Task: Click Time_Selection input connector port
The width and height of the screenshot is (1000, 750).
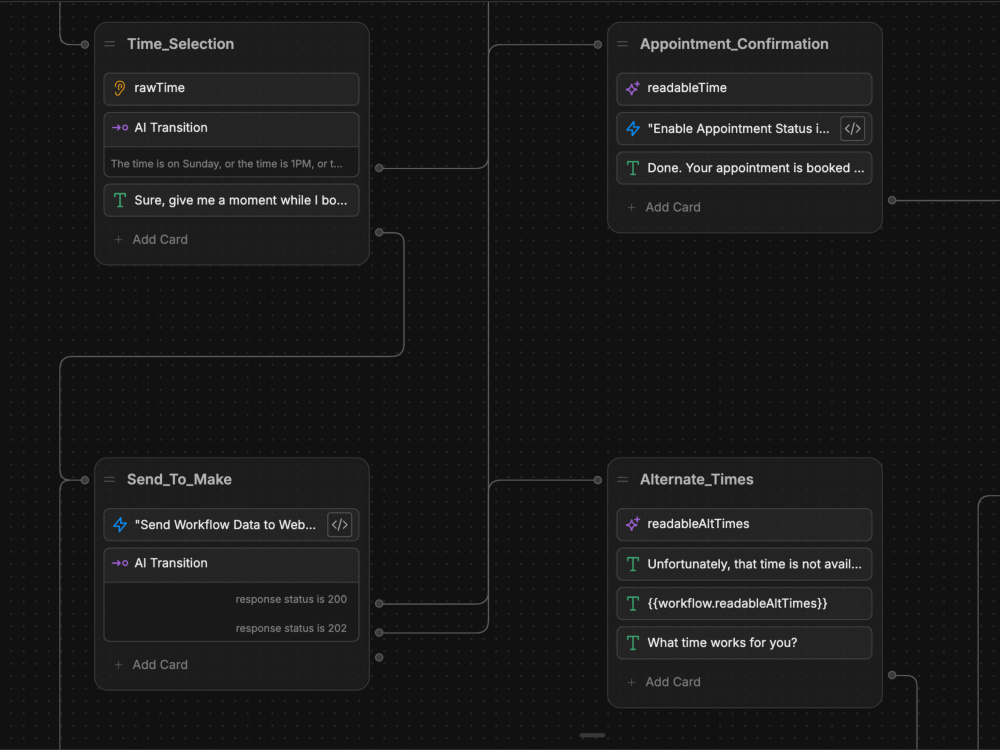Action: (x=85, y=45)
